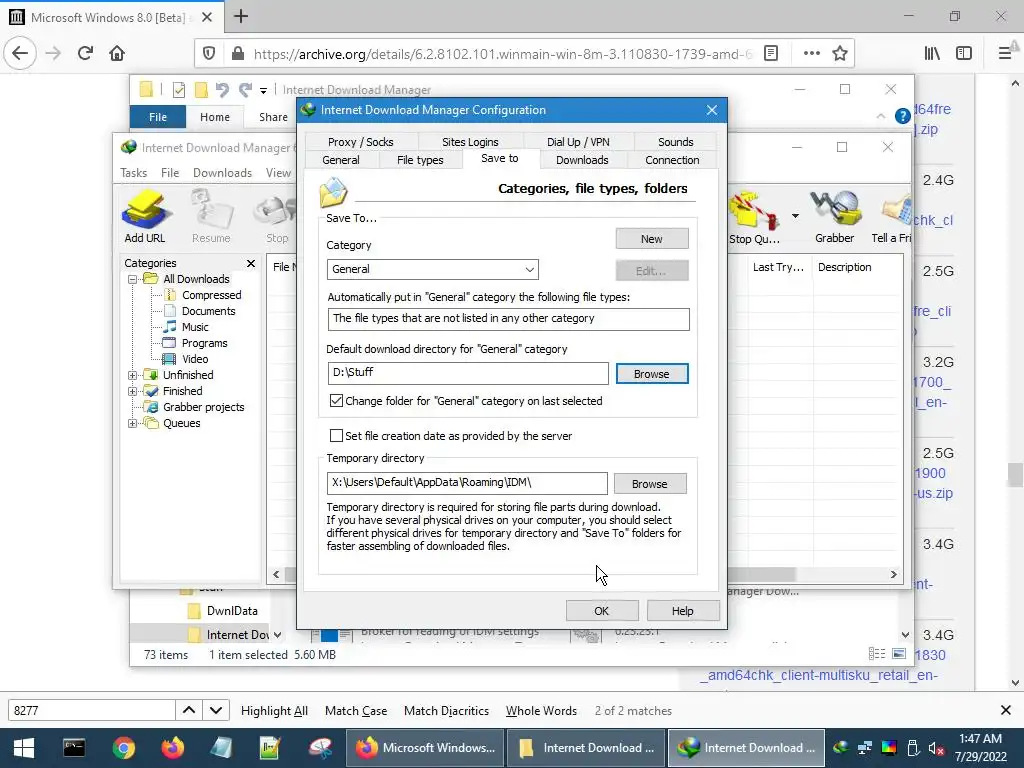
Task: Click the Firefox home icon
Action: [x=117, y=54]
